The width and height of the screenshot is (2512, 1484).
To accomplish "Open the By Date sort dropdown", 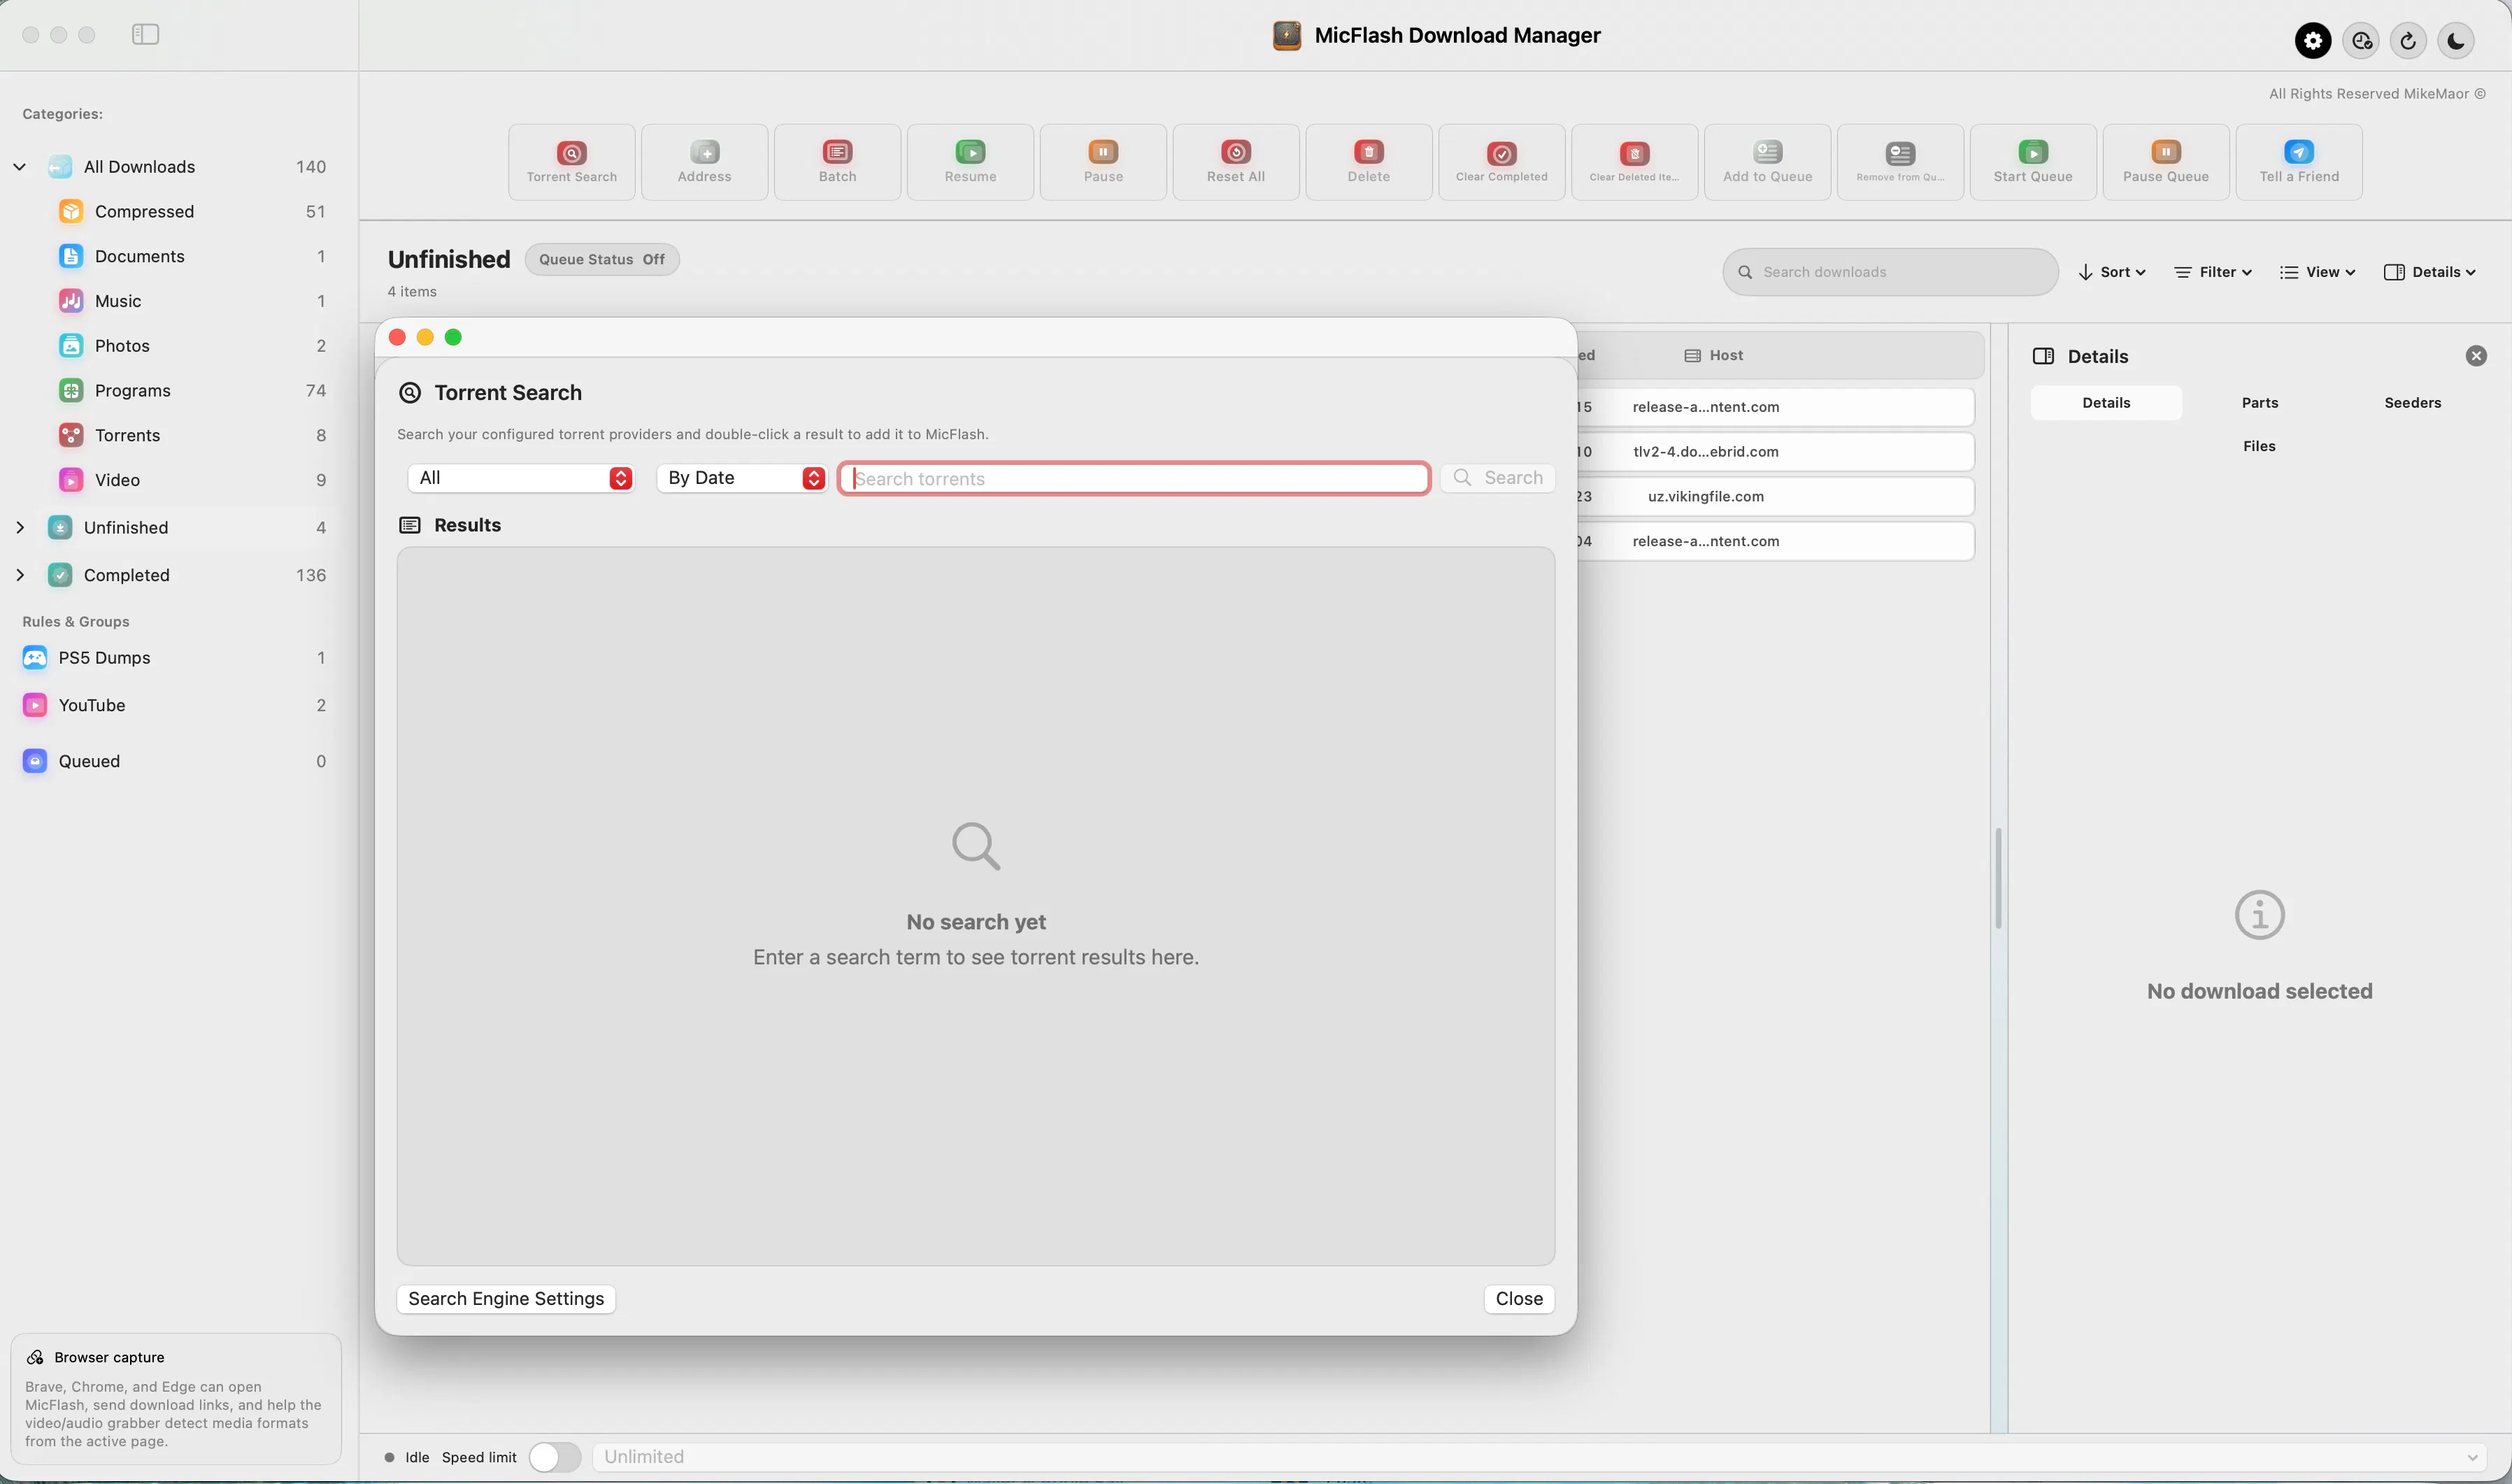I will point(742,478).
